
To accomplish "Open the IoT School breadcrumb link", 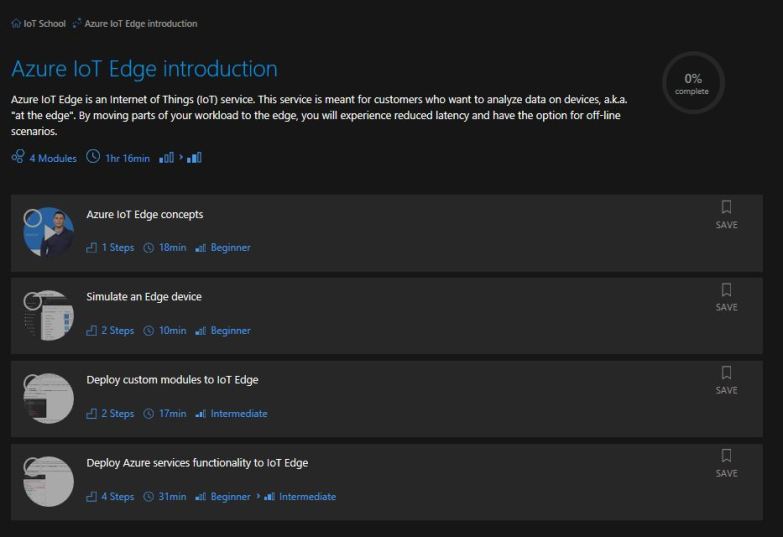I will coord(44,23).
